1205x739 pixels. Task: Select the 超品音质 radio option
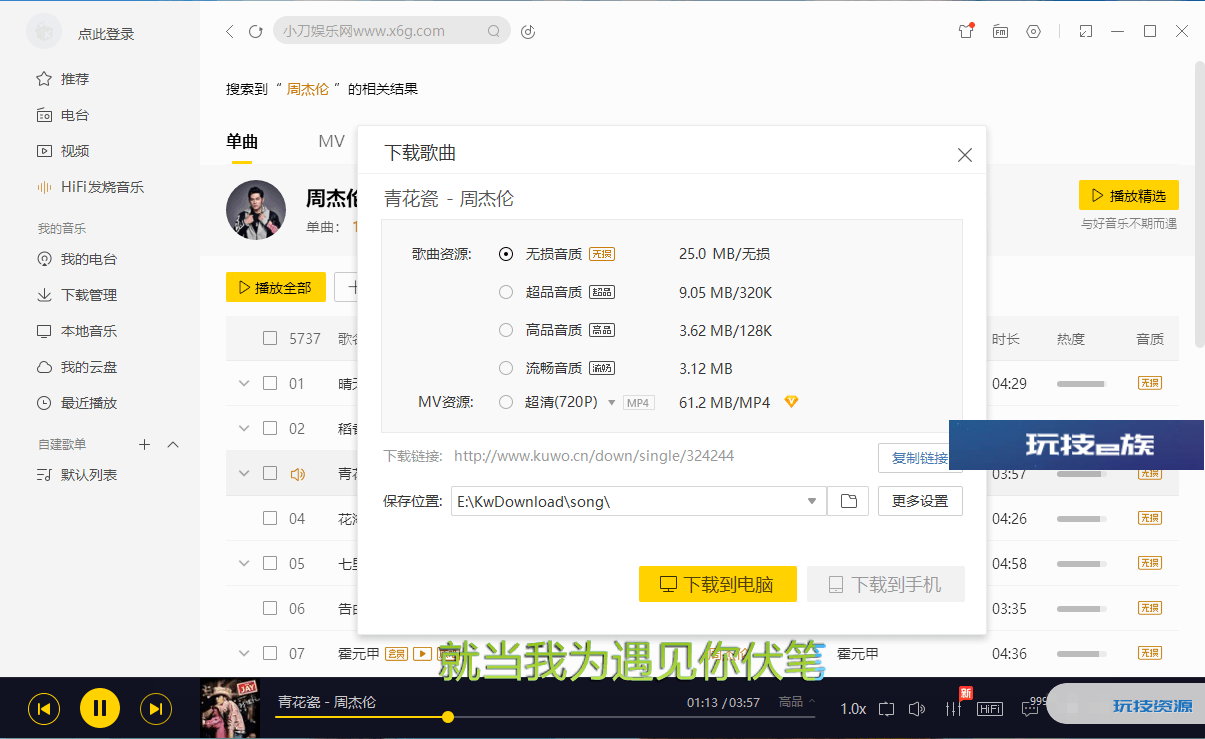pos(506,292)
